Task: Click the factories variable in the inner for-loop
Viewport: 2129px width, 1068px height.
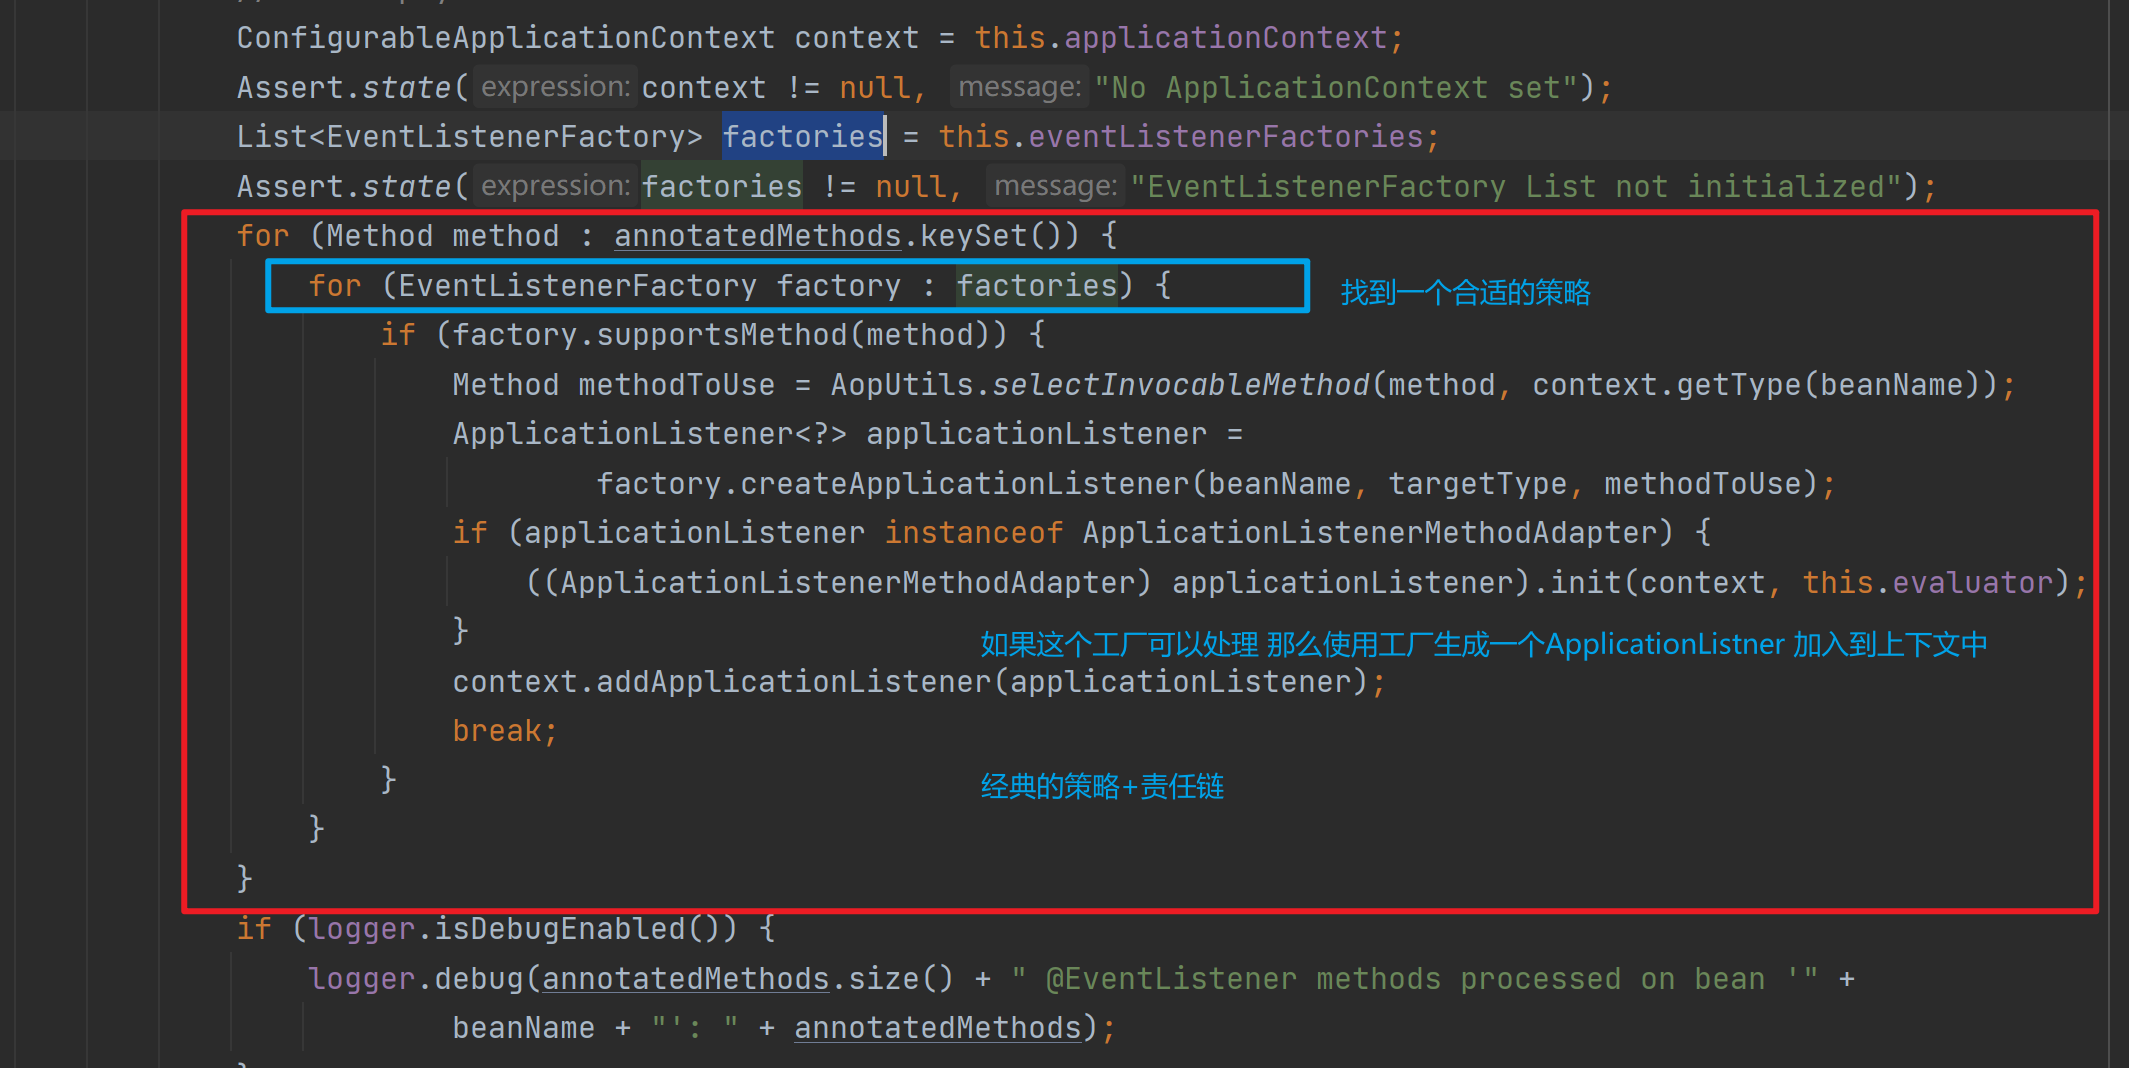Action: [x=1037, y=286]
